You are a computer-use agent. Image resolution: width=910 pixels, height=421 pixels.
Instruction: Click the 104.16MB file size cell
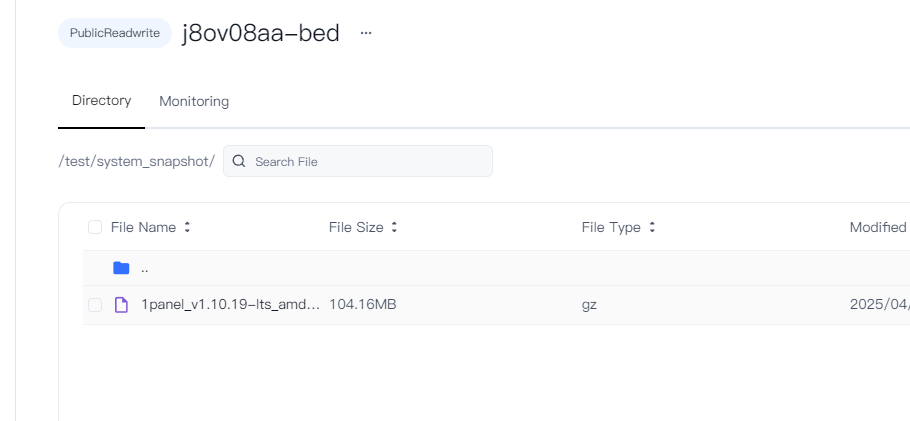pos(363,304)
